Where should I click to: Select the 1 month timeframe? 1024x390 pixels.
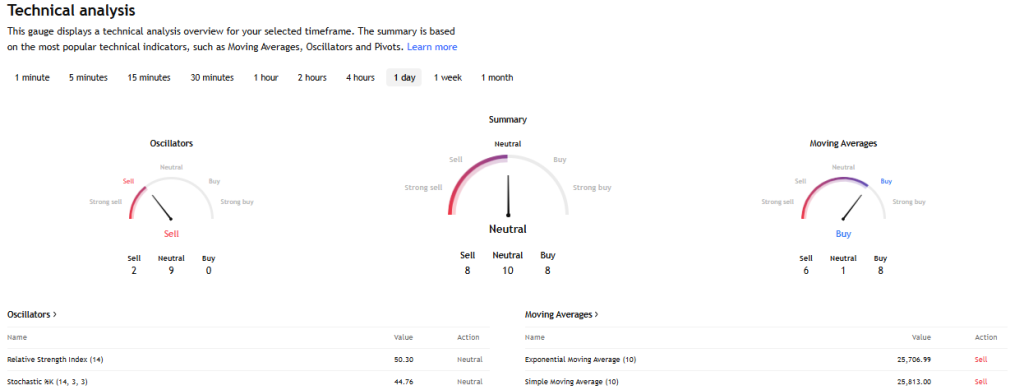coord(497,78)
